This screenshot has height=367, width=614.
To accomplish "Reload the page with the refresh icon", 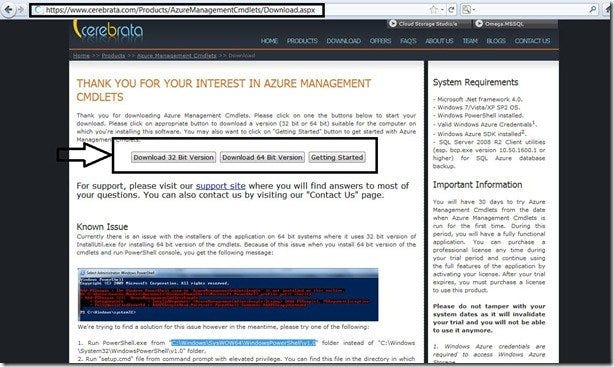I will click(451, 10).
